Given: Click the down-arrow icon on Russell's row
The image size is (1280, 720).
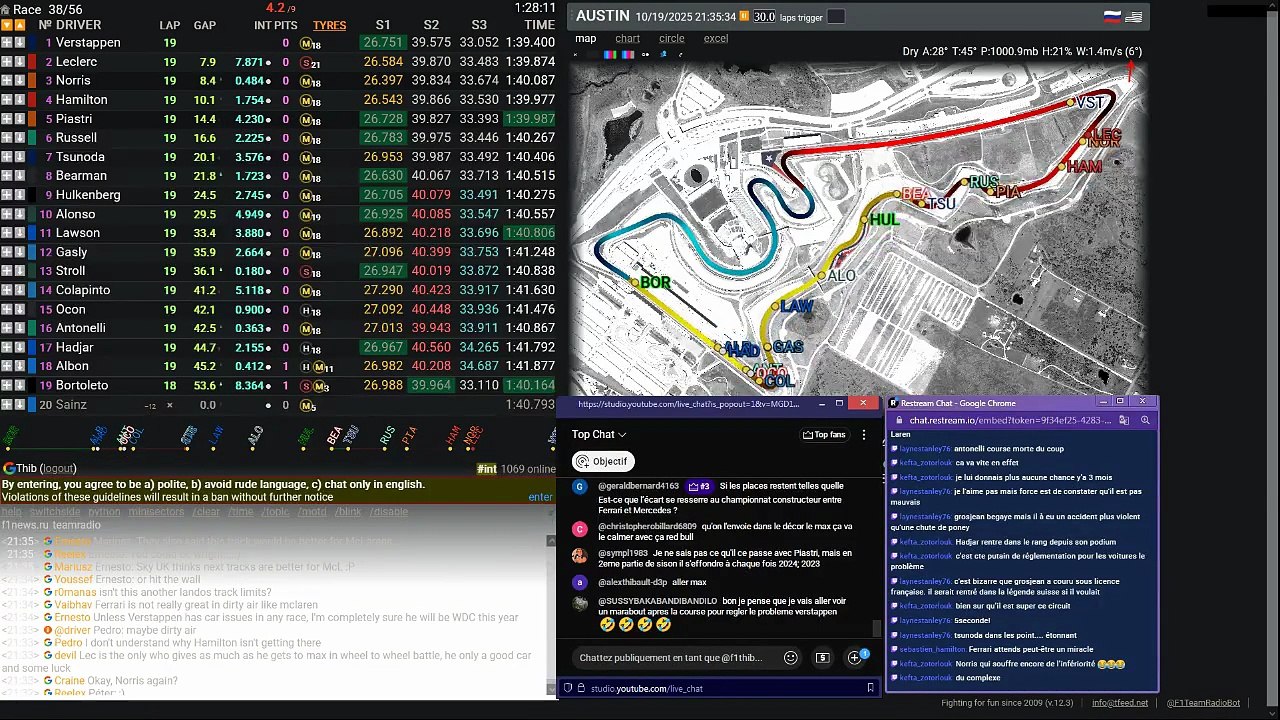Looking at the screenshot, I should [19, 138].
